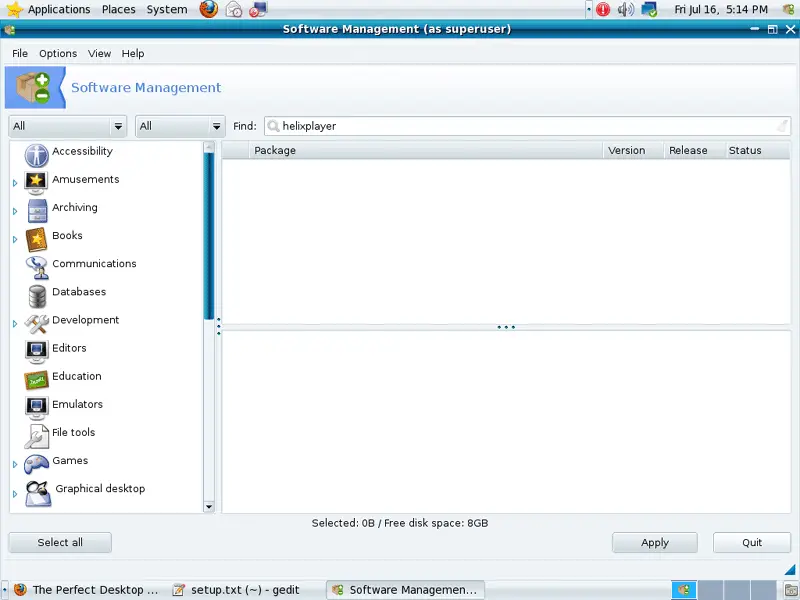This screenshot has width=800, height=600.
Task: Click the Accessibility category icon
Action: [x=37, y=155]
